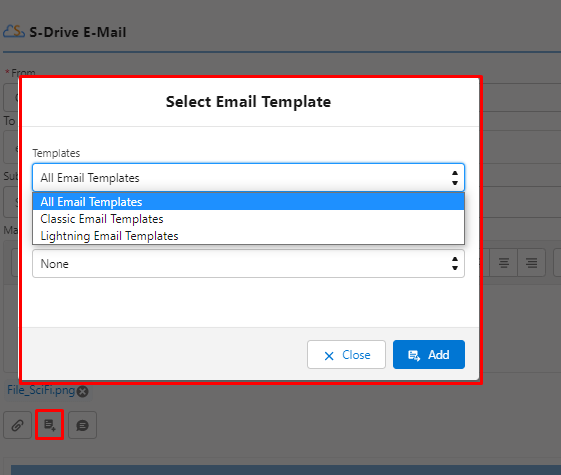The height and width of the screenshot is (475, 561).
Task: Remove the File_SciFi.png attachment
Action: pyautogui.click(x=83, y=391)
